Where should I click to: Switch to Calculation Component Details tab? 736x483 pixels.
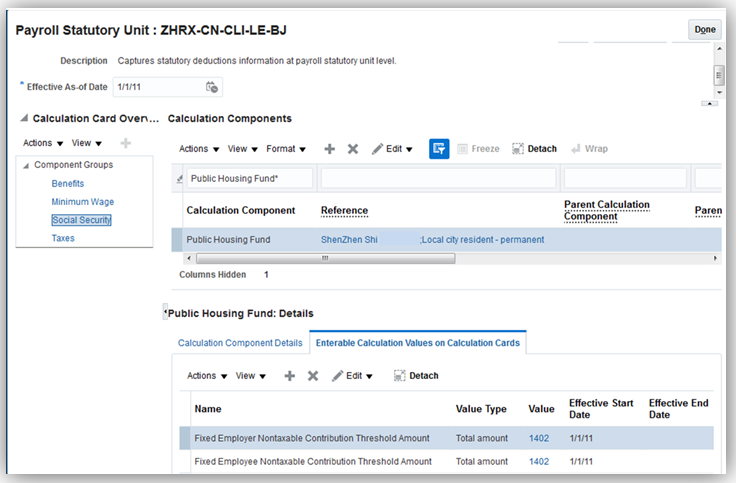tap(240, 343)
